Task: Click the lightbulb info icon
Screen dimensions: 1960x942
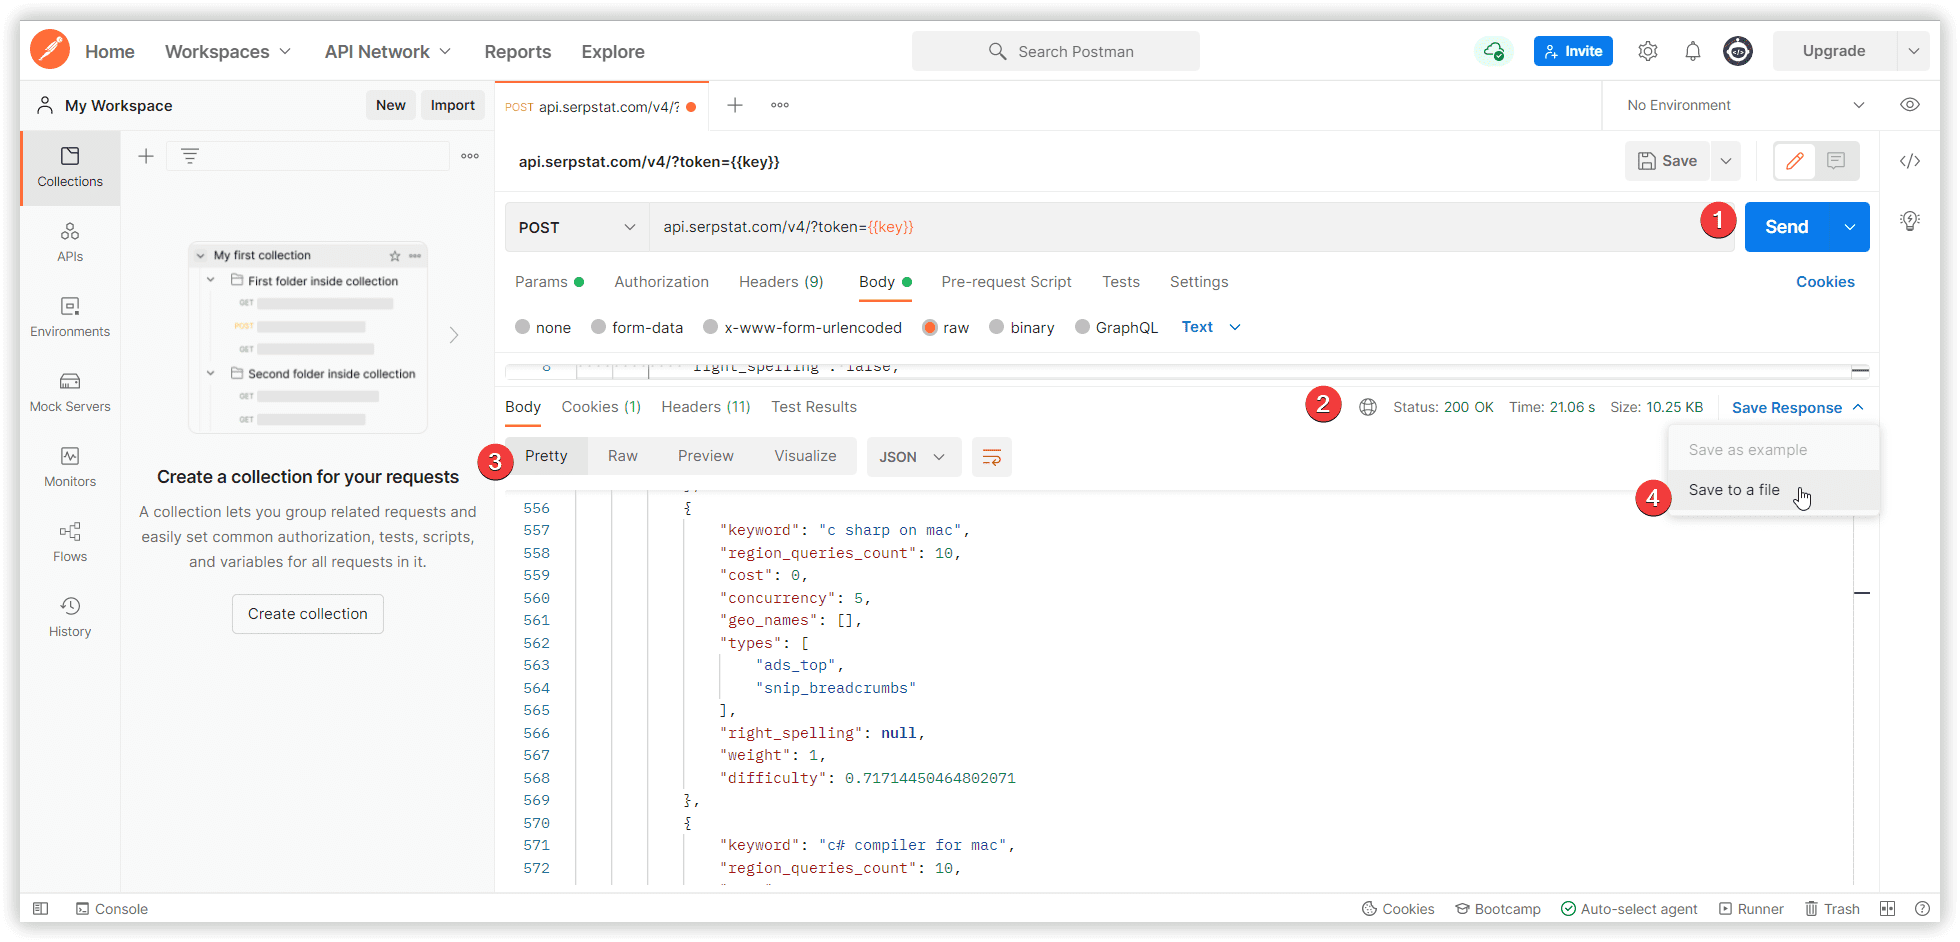Action: pyautogui.click(x=1910, y=221)
